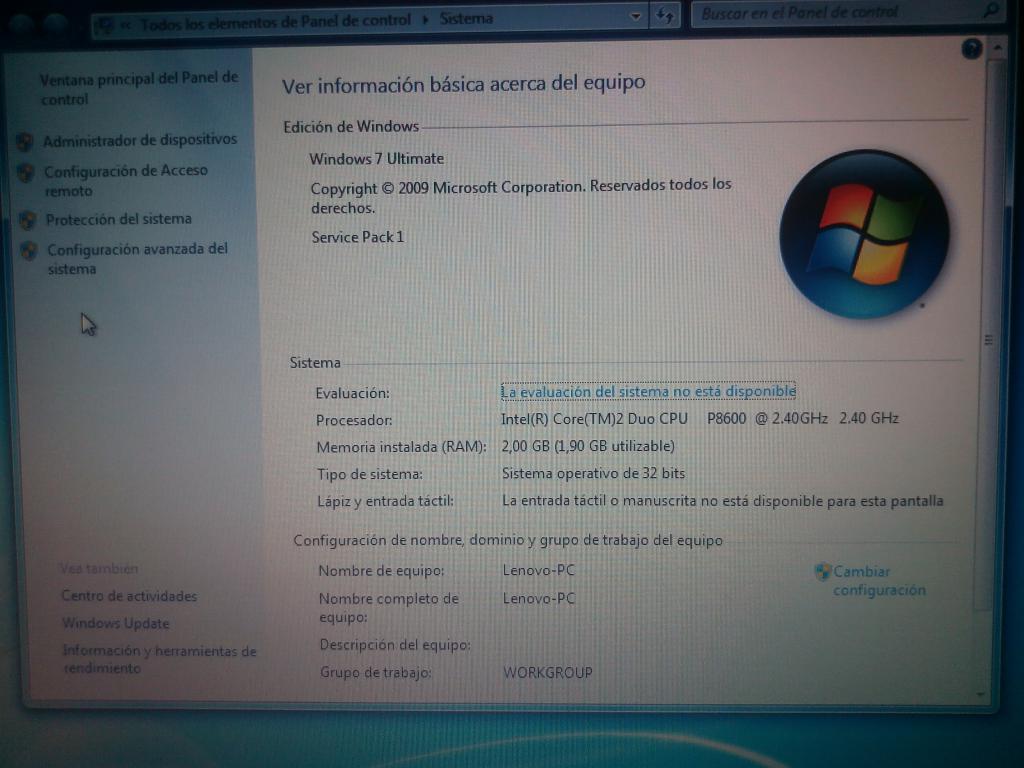Click shield icon beside Configuración de Acceso remoto
This screenshot has height=768, width=1024.
(x=25, y=172)
